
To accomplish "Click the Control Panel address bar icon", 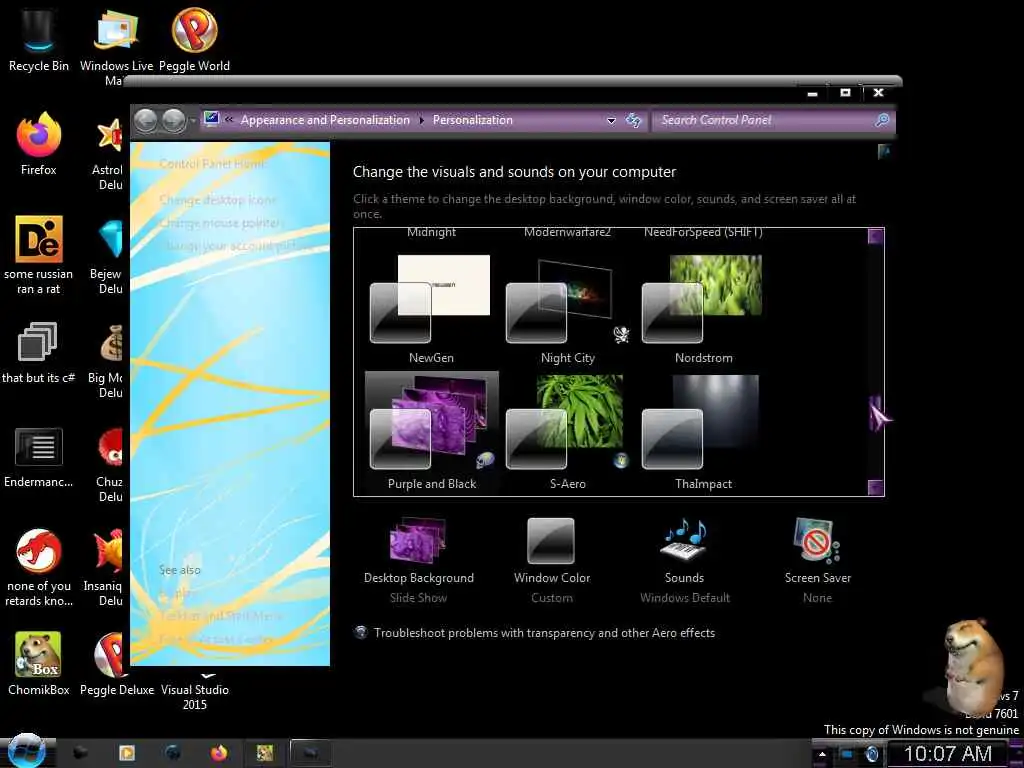I will pos(211,119).
